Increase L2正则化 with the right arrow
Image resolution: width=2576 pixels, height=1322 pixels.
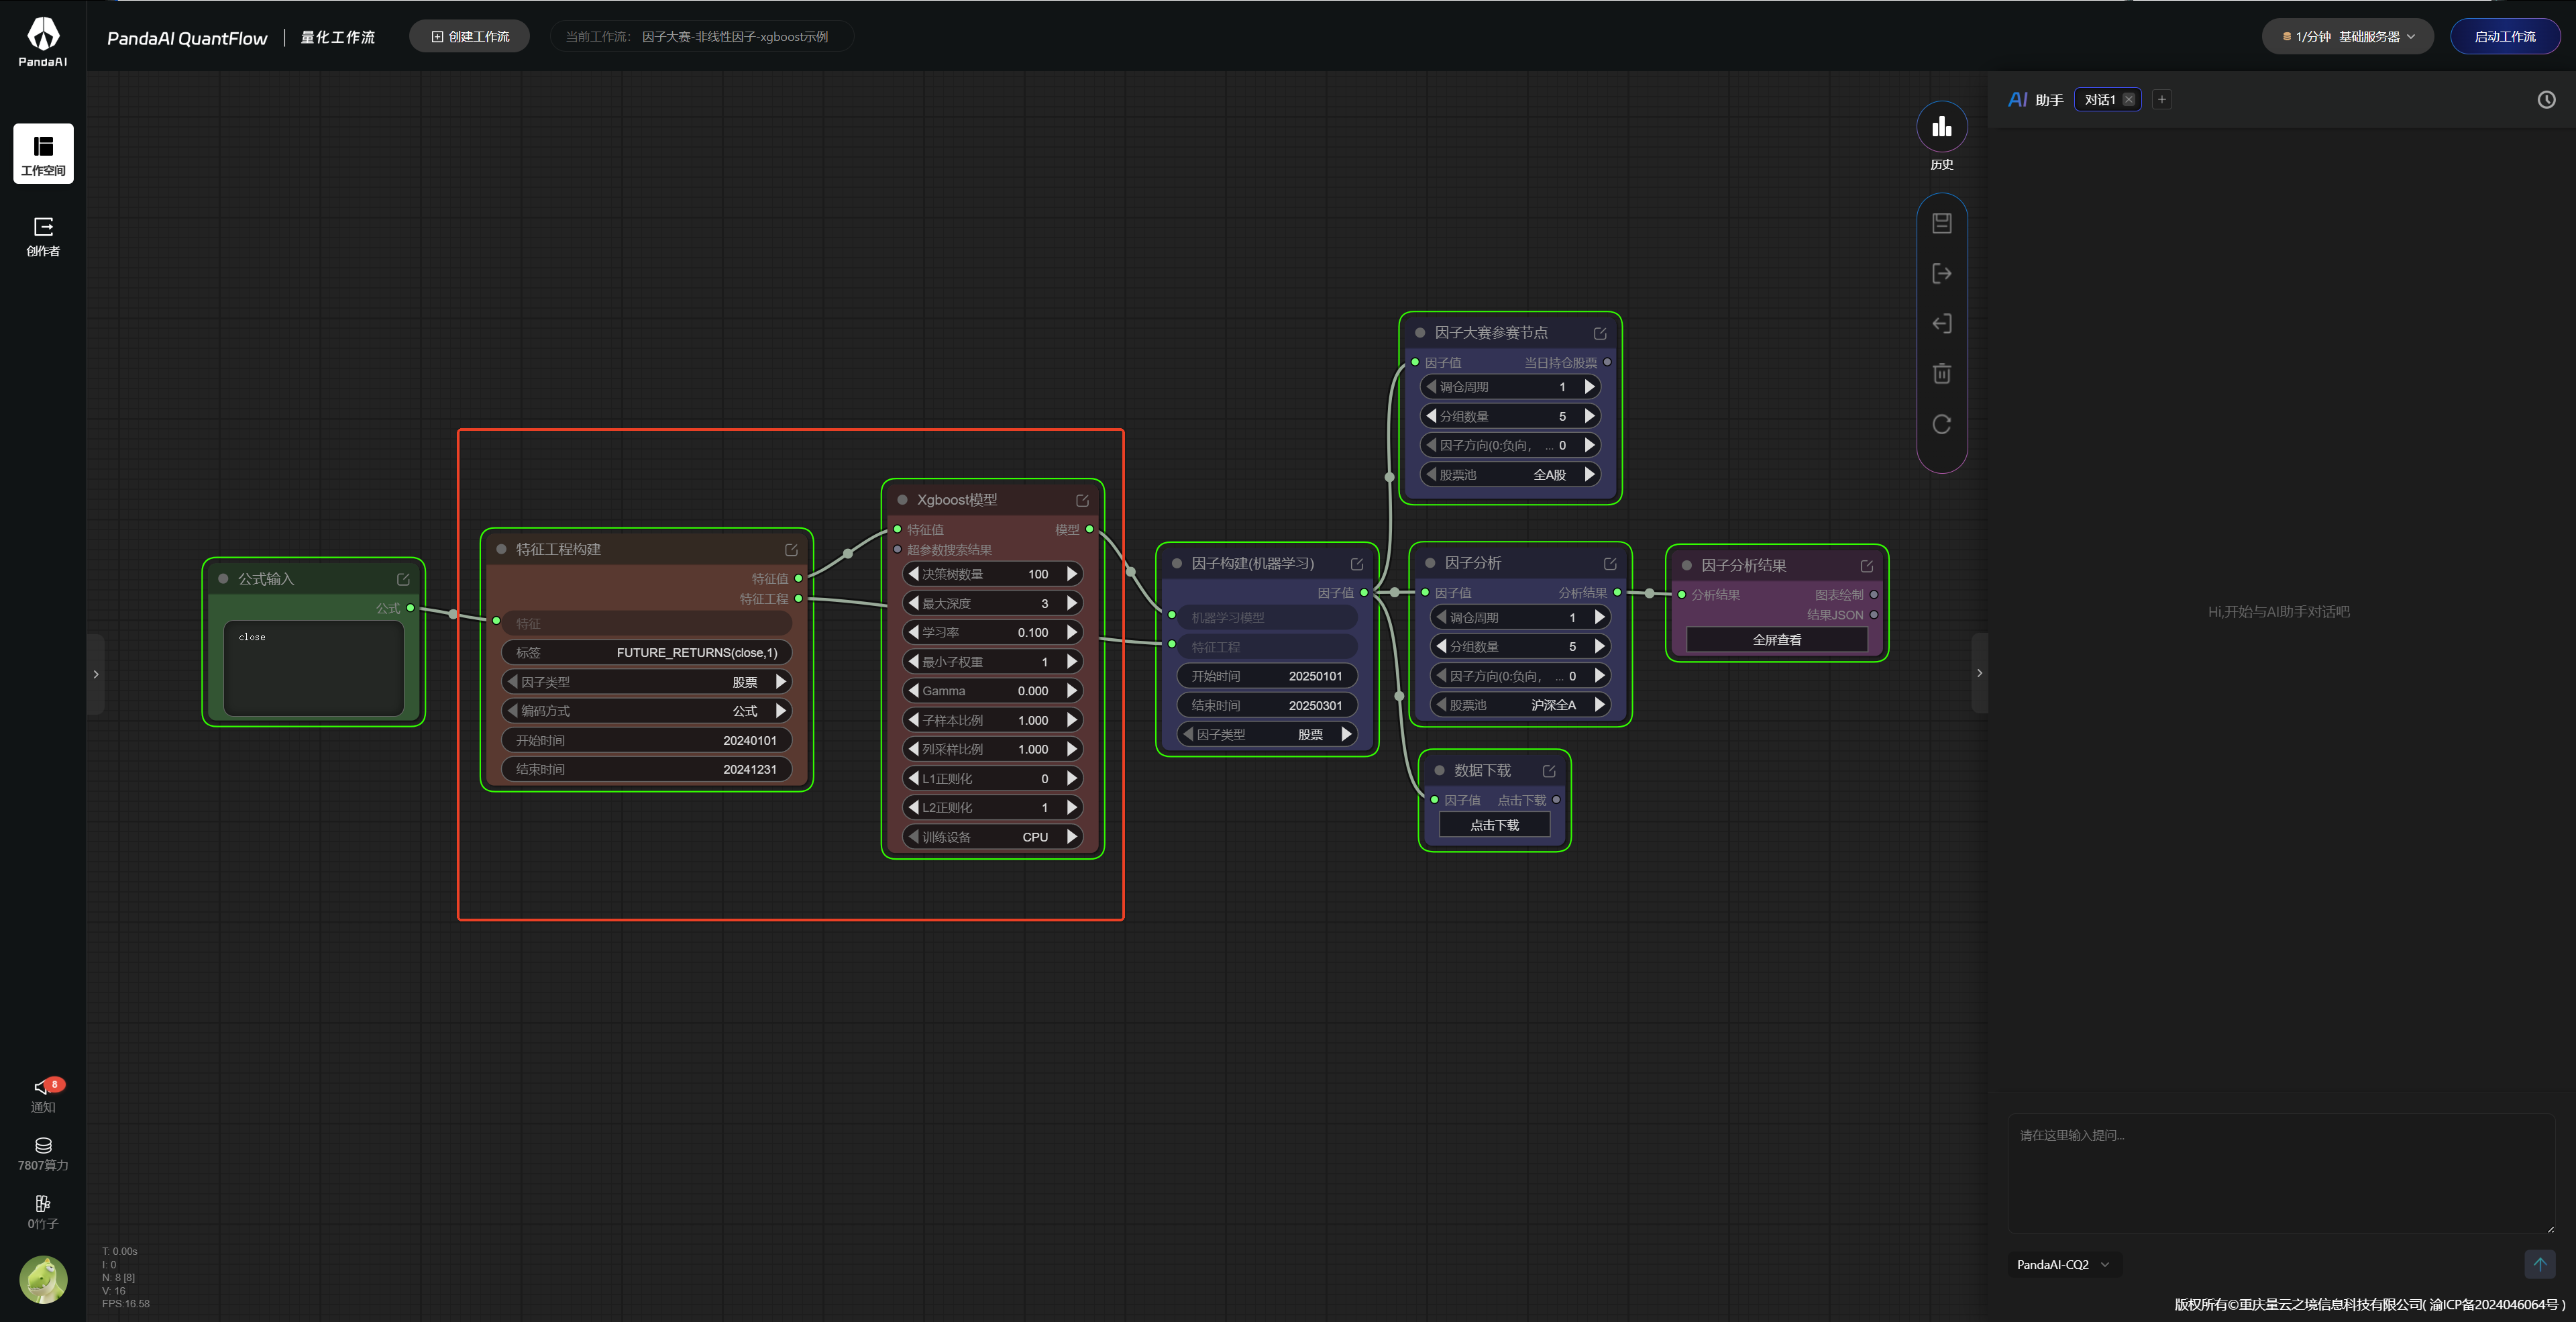pos(1072,808)
